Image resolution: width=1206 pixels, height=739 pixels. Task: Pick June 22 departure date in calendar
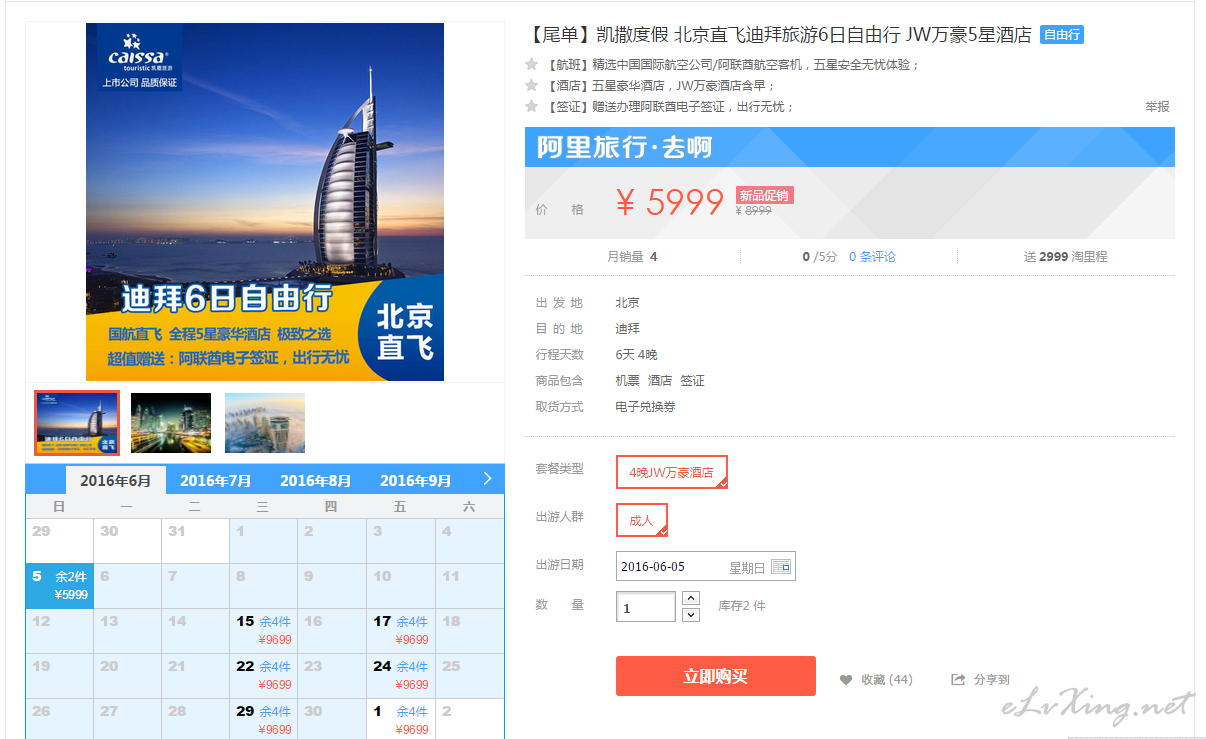tap(264, 676)
